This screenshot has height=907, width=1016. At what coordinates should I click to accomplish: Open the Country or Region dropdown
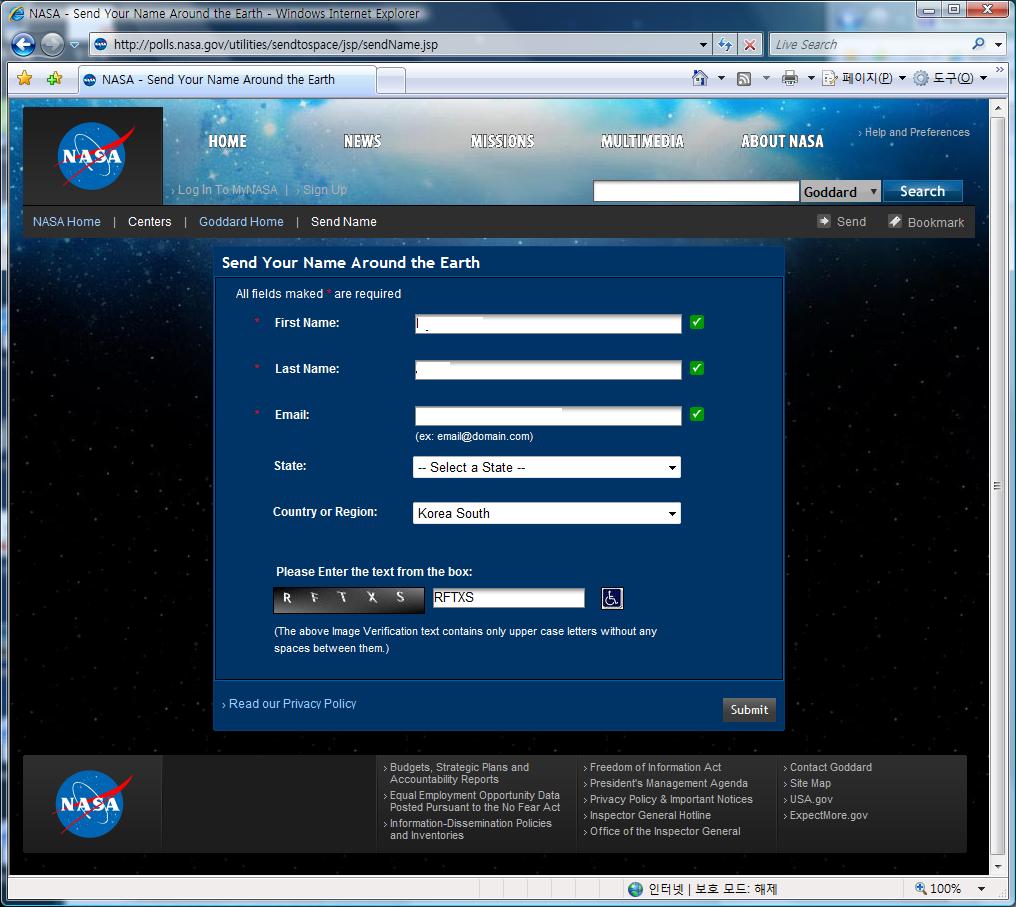point(547,513)
